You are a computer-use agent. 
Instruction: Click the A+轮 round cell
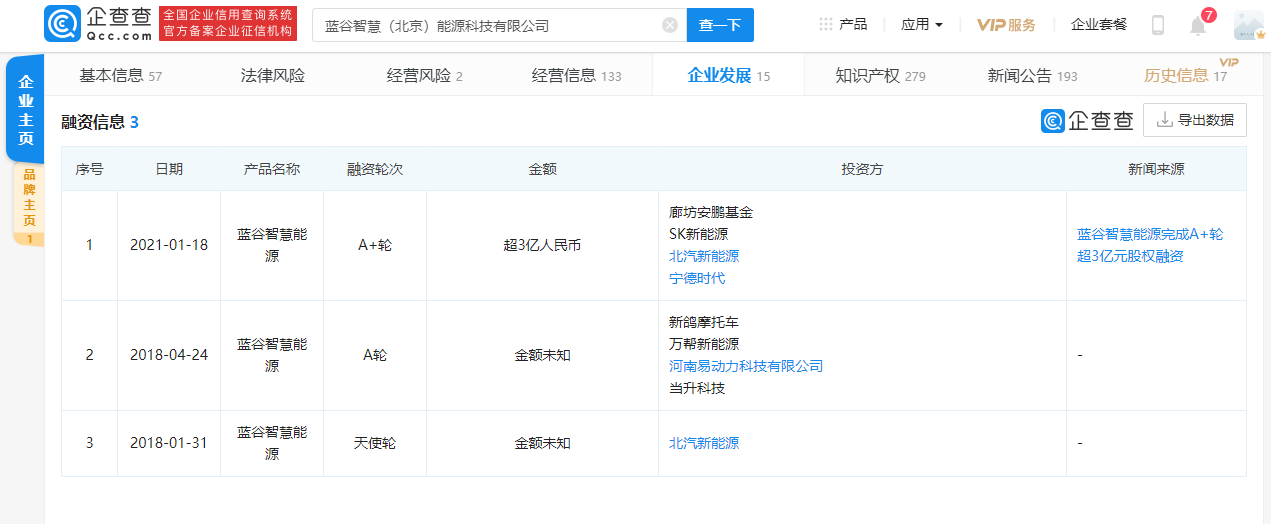[375, 245]
